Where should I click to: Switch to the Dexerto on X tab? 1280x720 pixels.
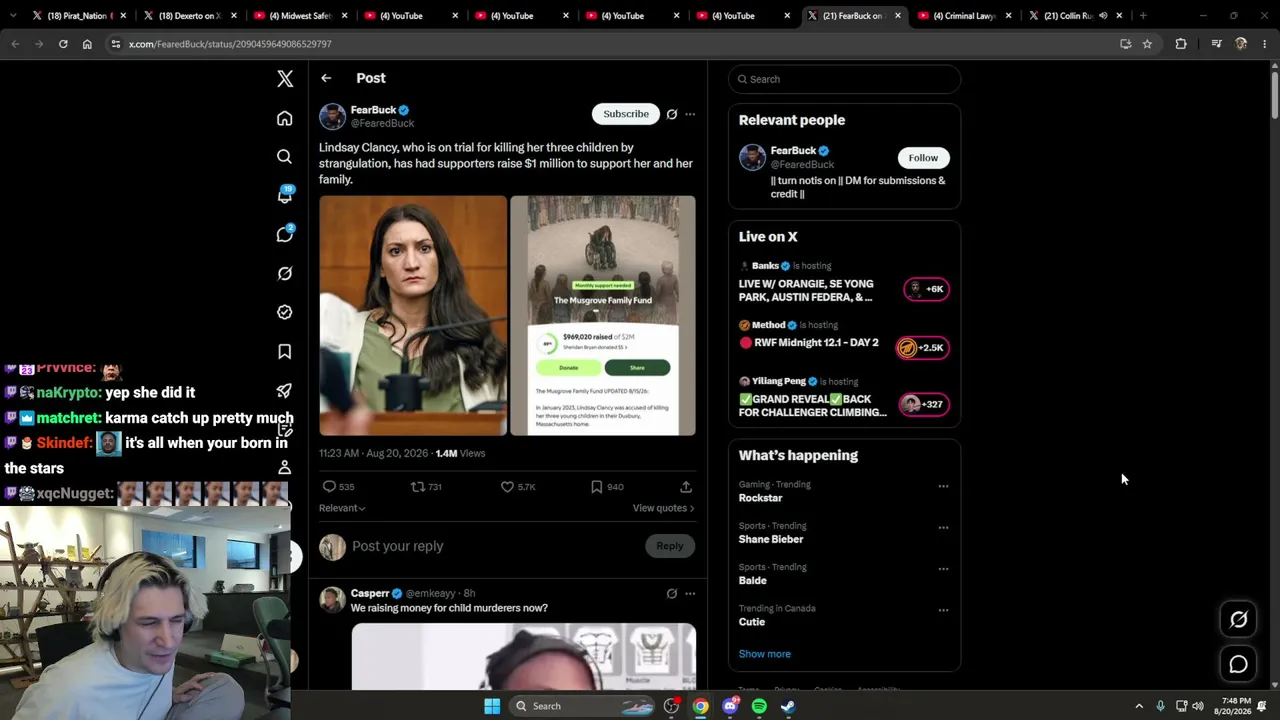(x=189, y=16)
